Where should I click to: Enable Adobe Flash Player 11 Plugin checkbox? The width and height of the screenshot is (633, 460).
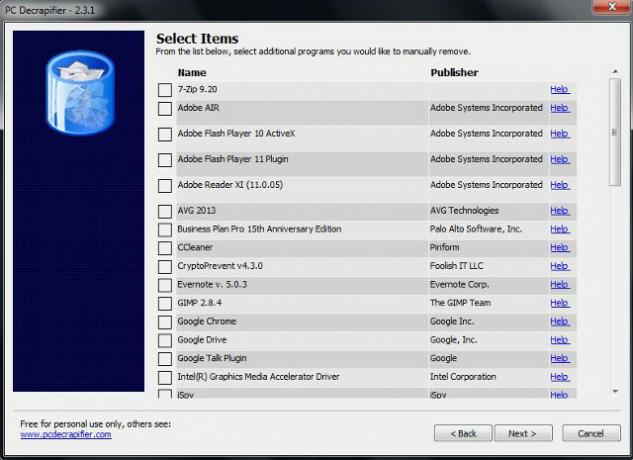[165, 160]
